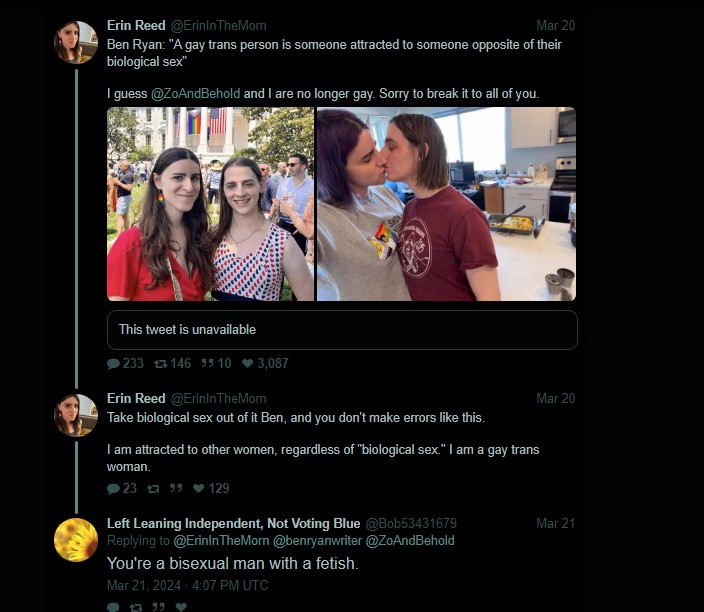
Task: Open the @Bob53431679 profile handle
Action: click(x=411, y=524)
